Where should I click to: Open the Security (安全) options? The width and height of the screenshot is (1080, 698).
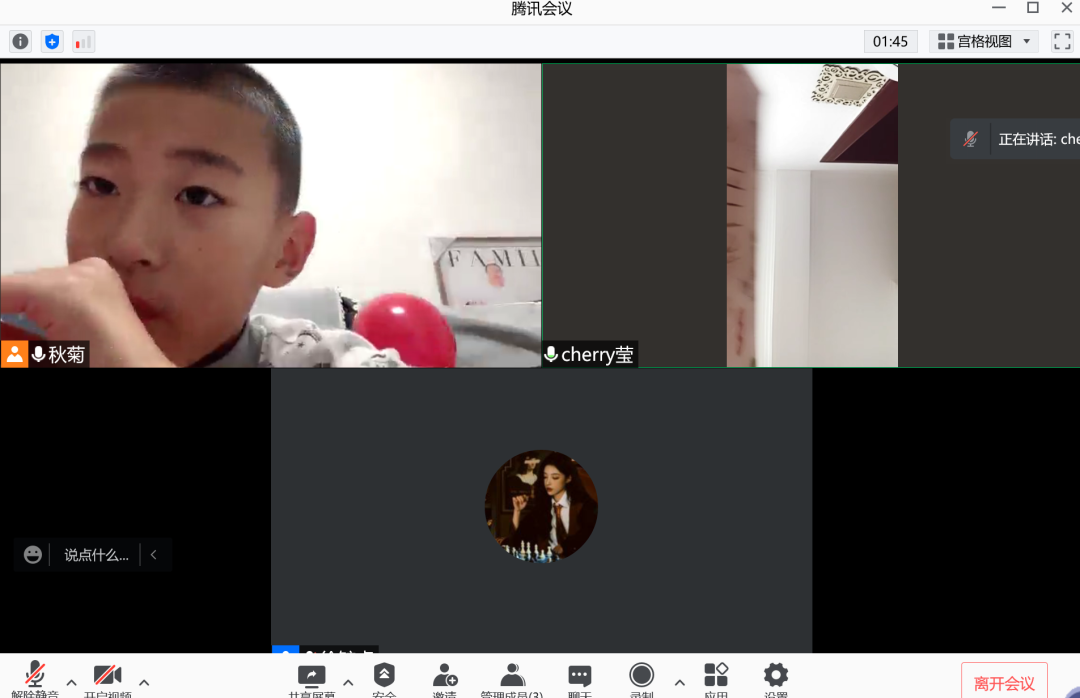click(x=384, y=679)
